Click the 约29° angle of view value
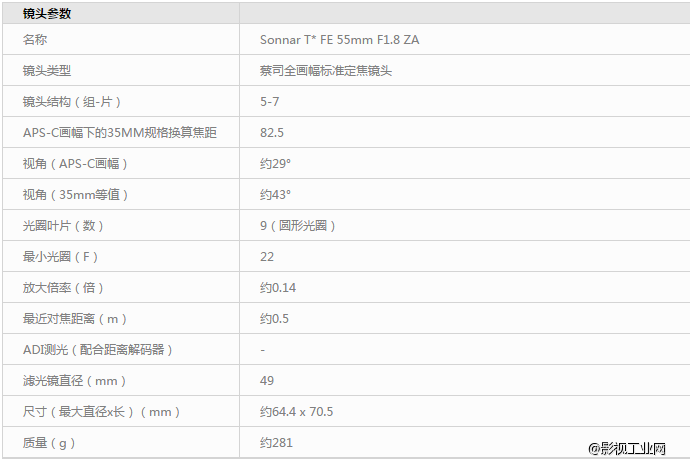This screenshot has height=461, width=690. click(275, 164)
